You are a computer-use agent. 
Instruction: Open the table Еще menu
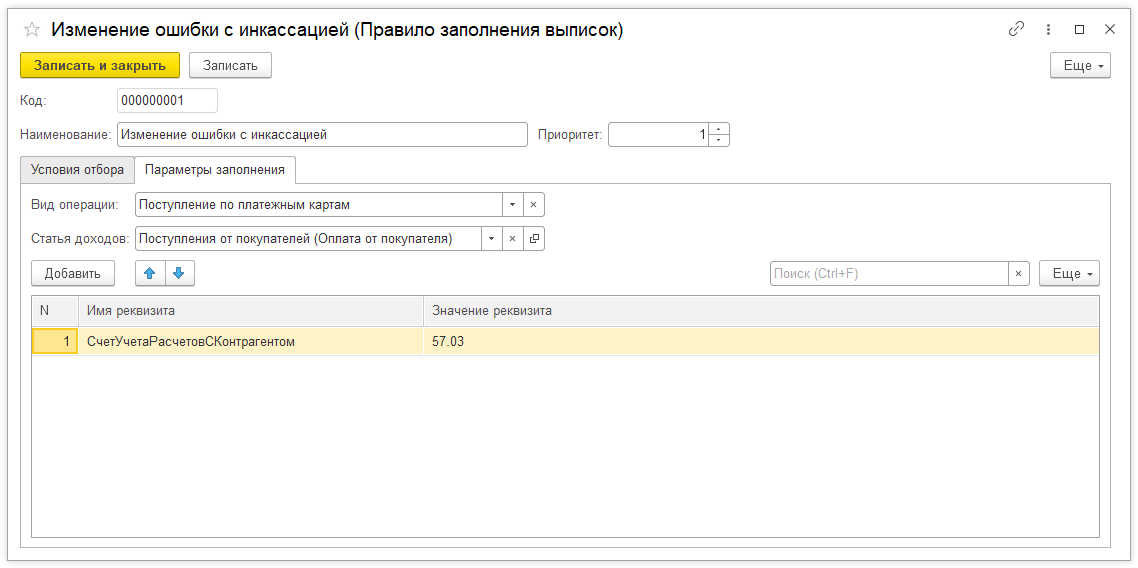tap(1070, 273)
